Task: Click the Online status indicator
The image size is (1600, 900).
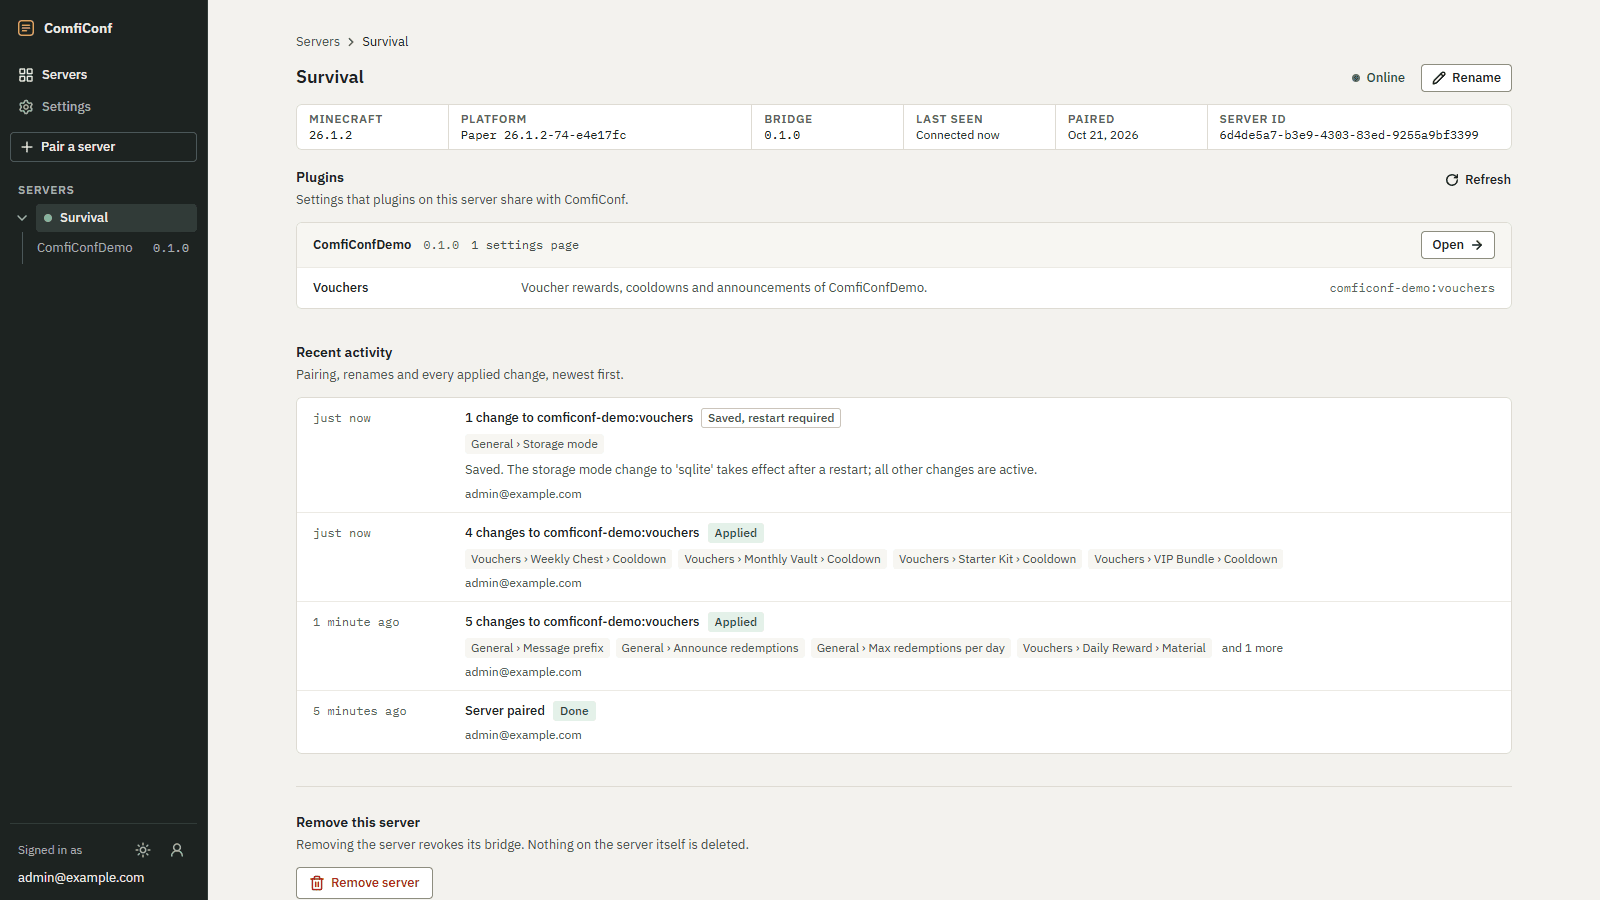Action: tap(1378, 78)
